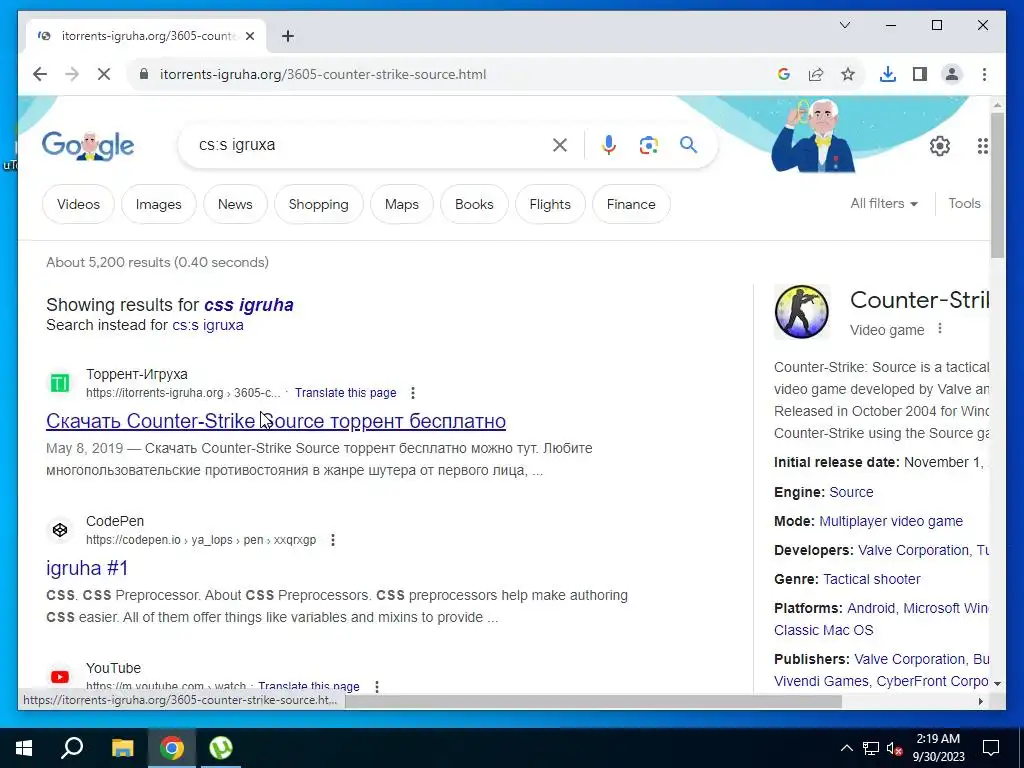Select the Flights filter

[x=550, y=204]
